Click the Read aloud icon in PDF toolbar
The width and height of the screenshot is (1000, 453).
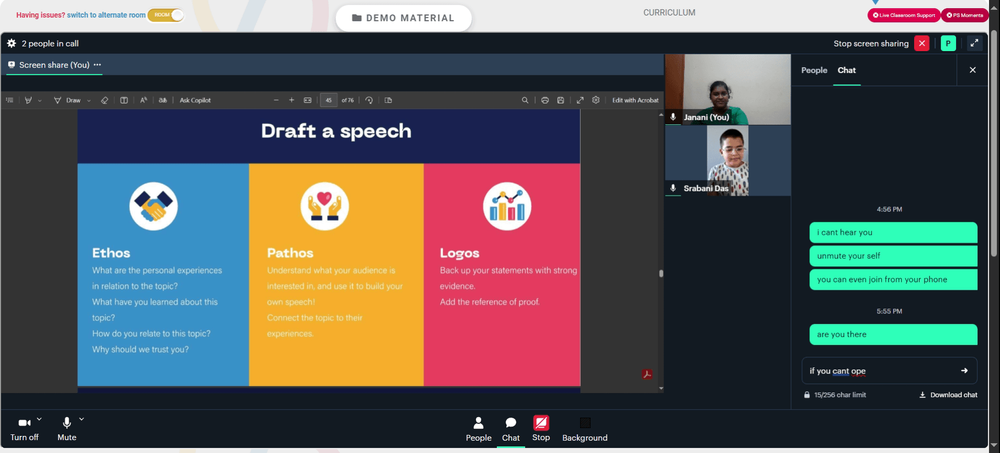(x=143, y=100)
